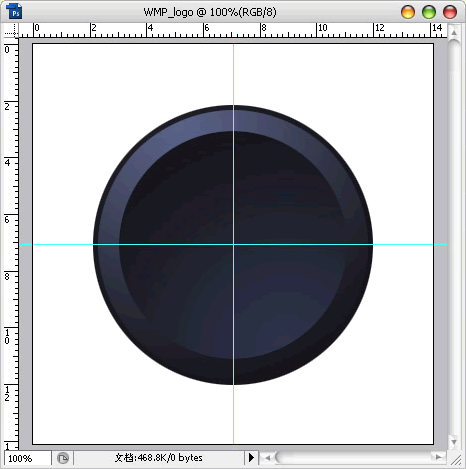Close the WMP_logo document window
466x469 pixels.
450,12
